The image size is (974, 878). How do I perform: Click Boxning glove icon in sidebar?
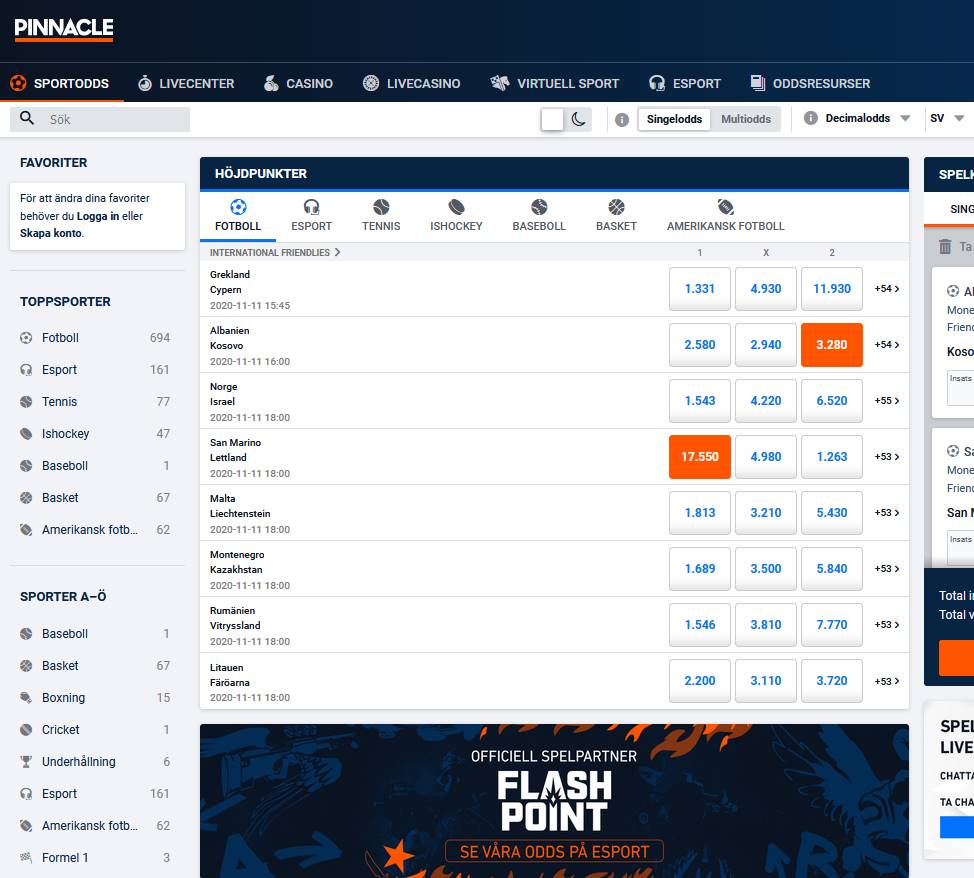pyautogui.click(x=26, y=698)
